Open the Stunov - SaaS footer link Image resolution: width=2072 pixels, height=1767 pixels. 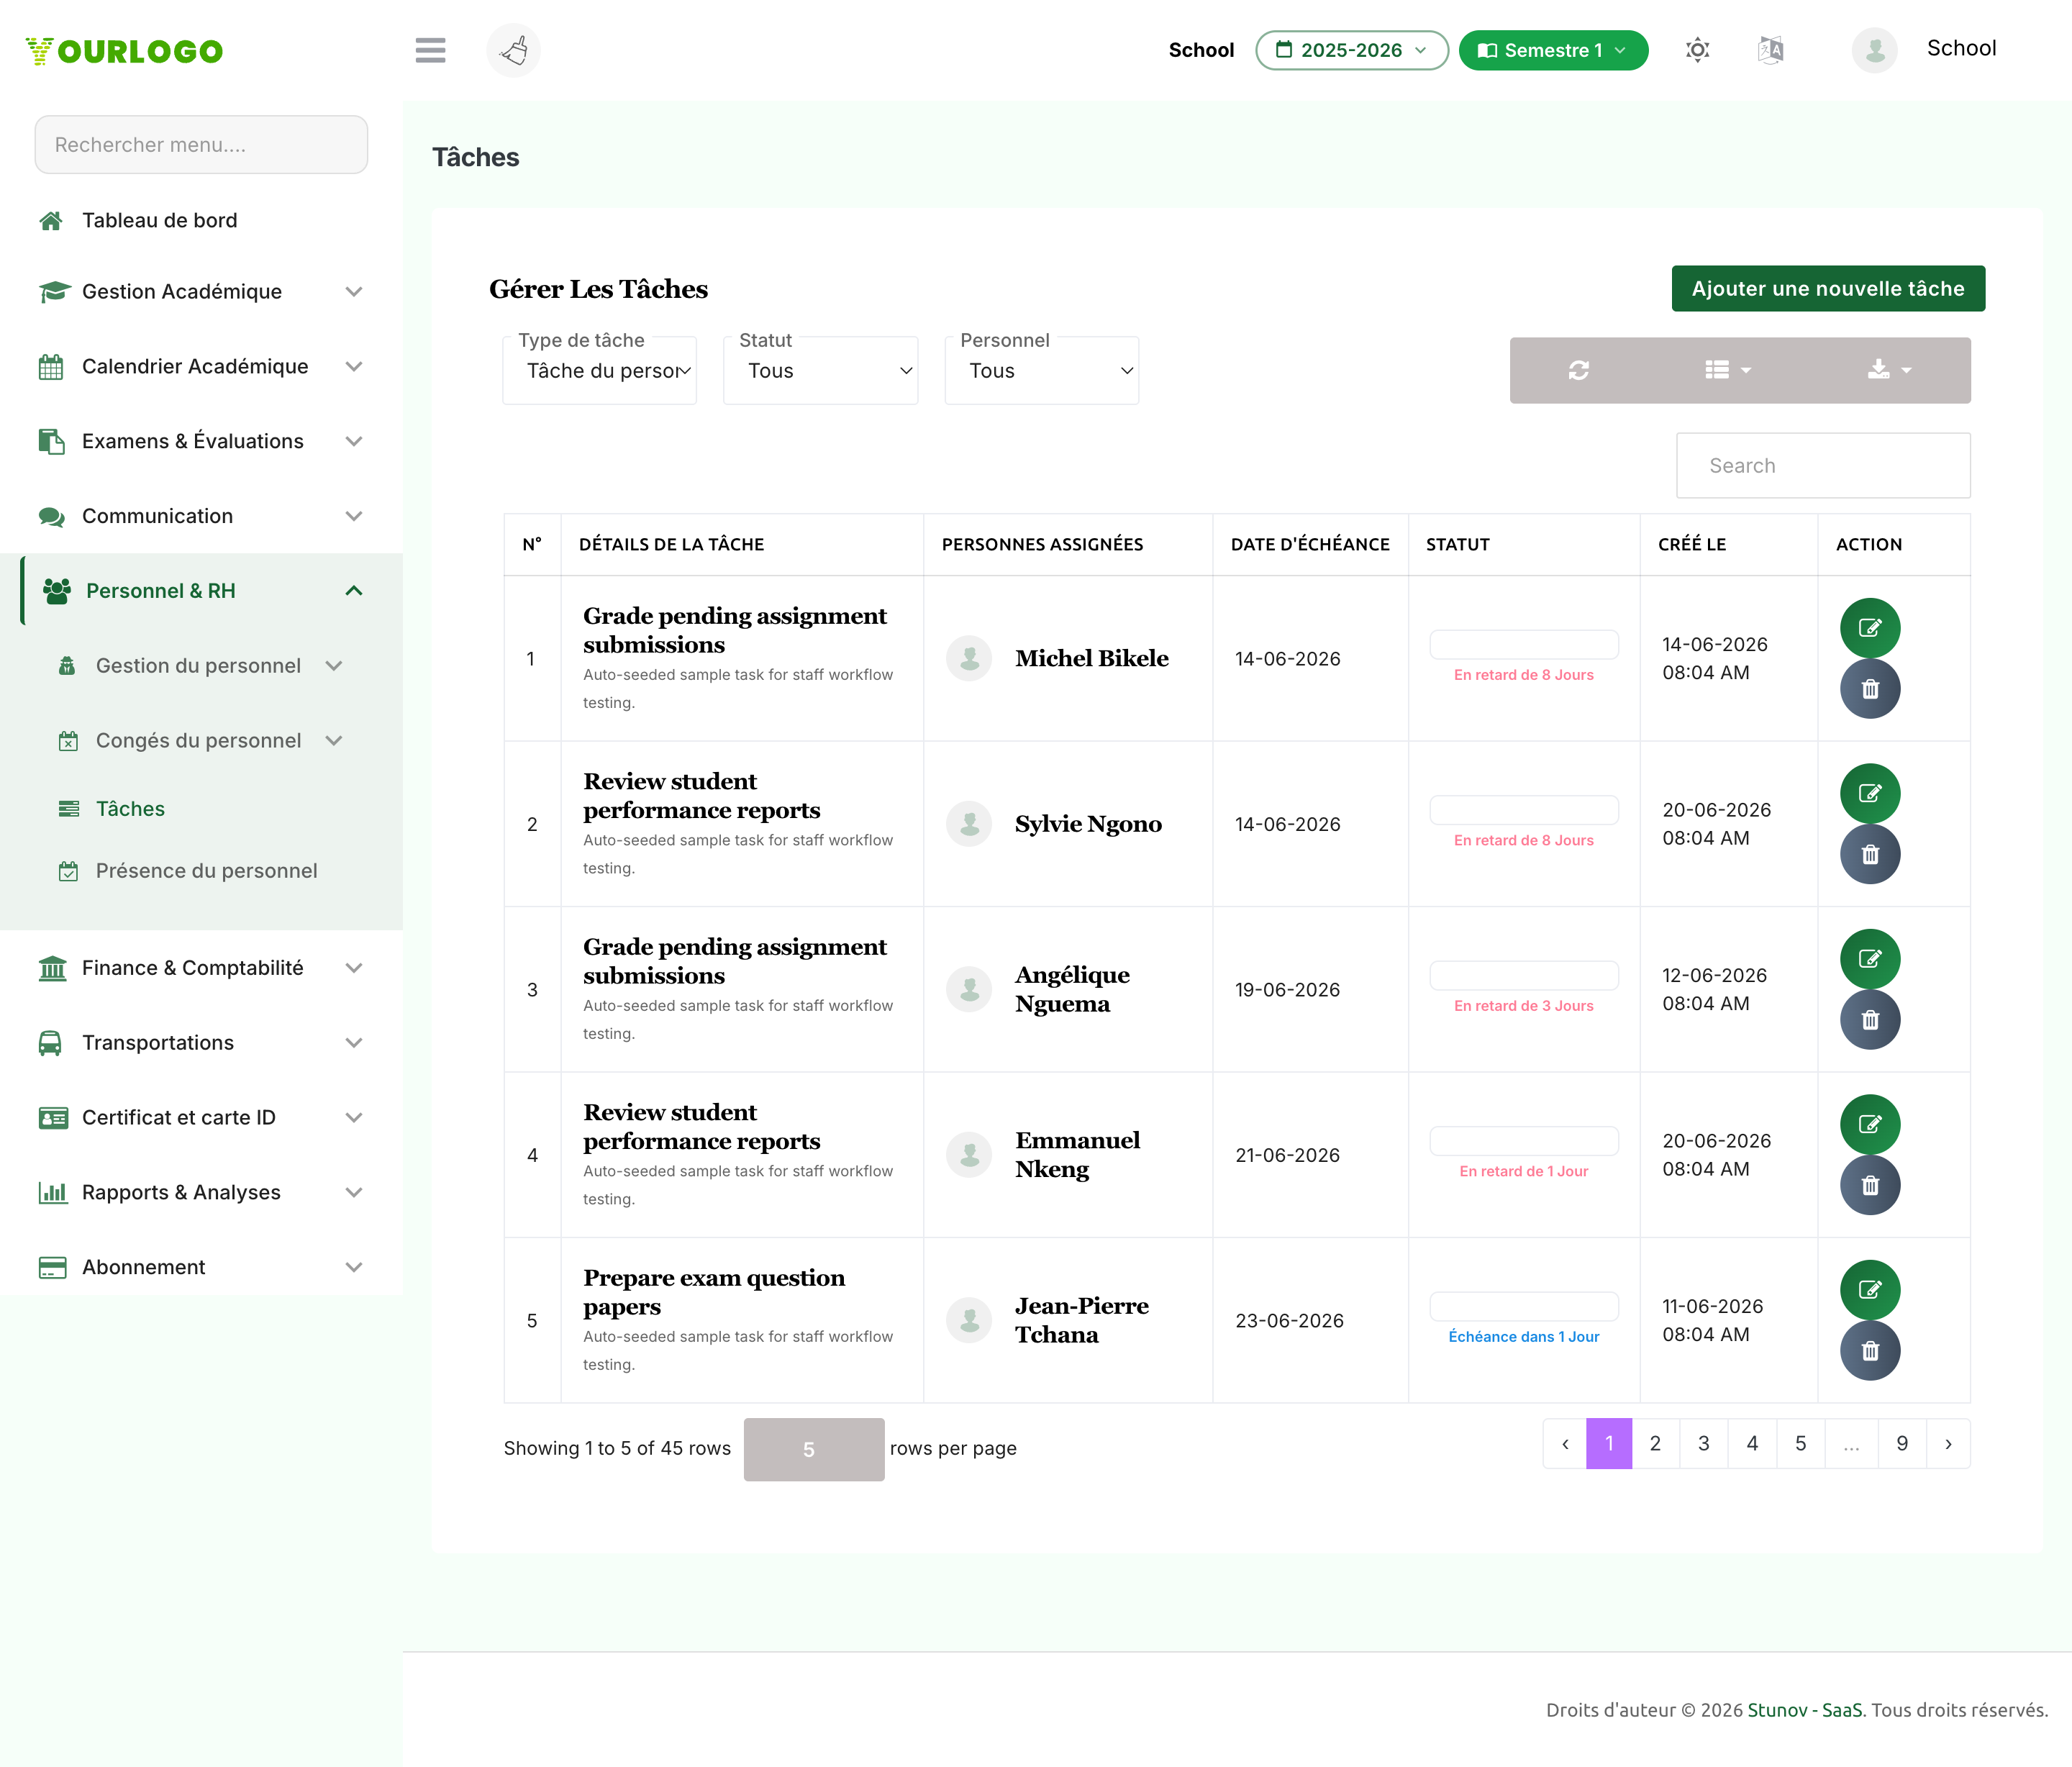tap(1805, 1710)
